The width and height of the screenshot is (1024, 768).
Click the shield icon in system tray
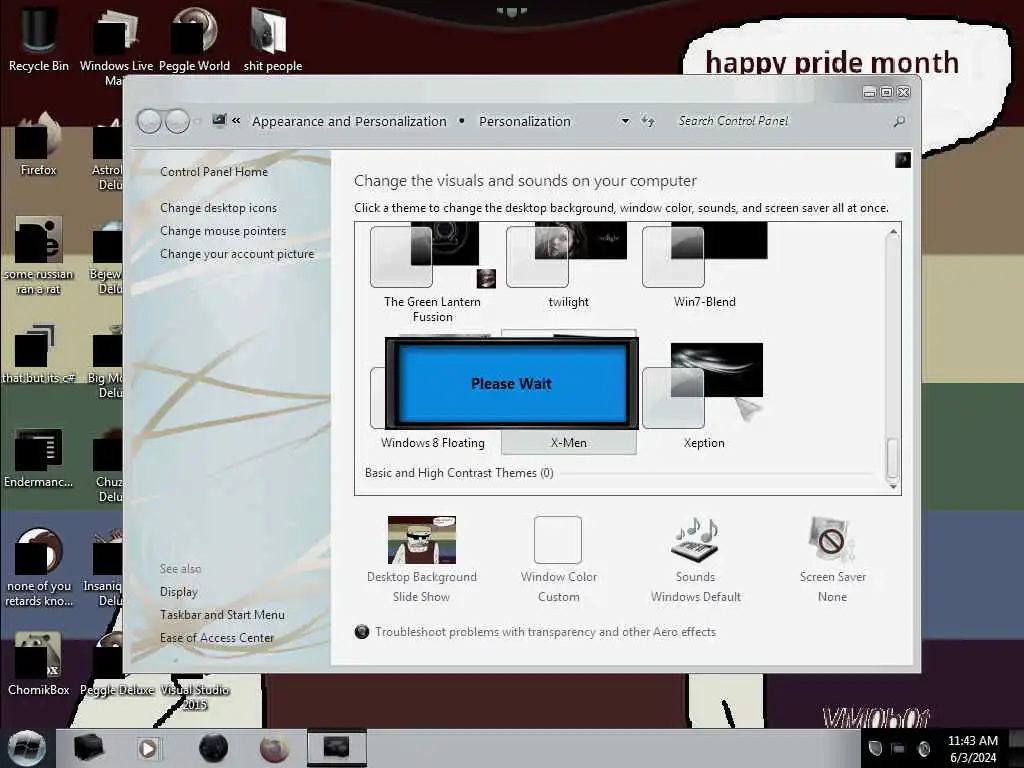click(876, 748)
